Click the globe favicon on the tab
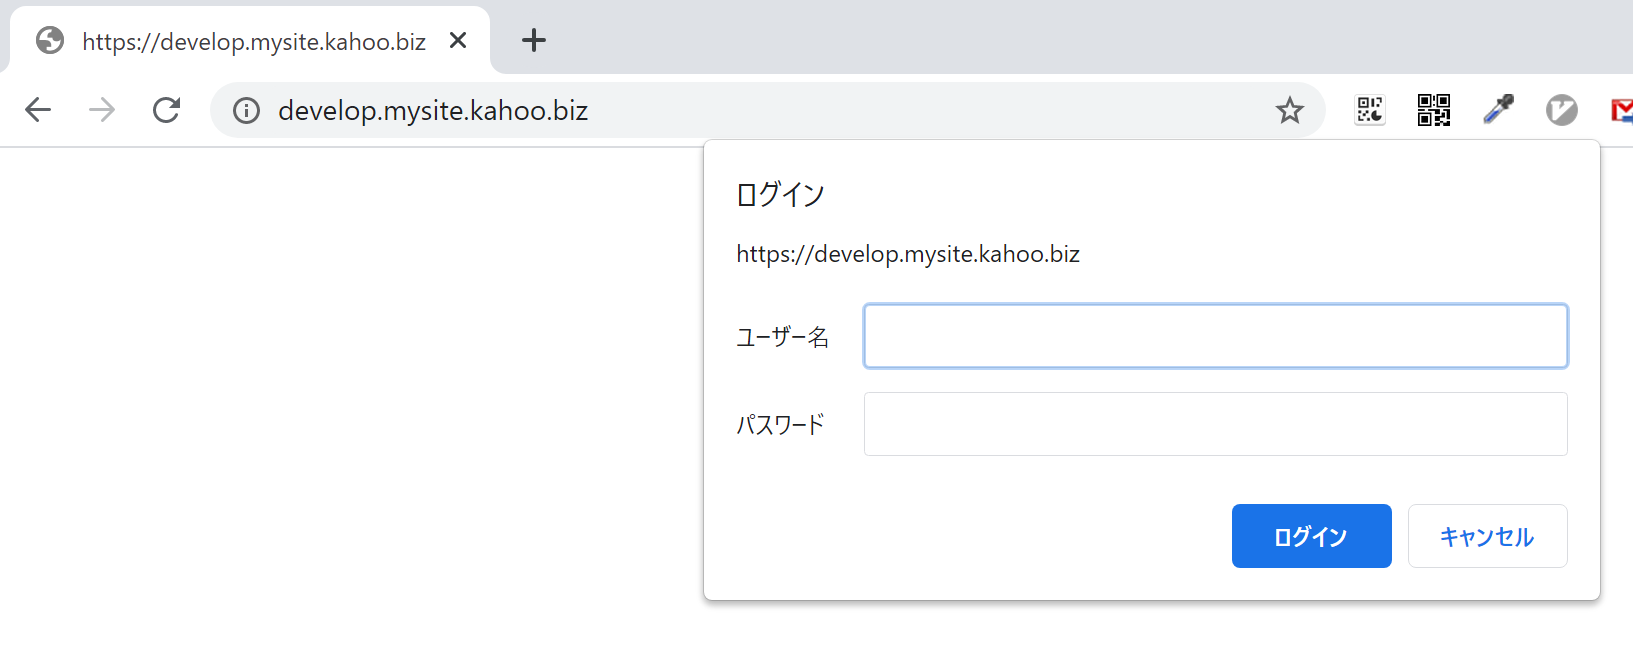The image size is (1633, 664). pos(50,40)
